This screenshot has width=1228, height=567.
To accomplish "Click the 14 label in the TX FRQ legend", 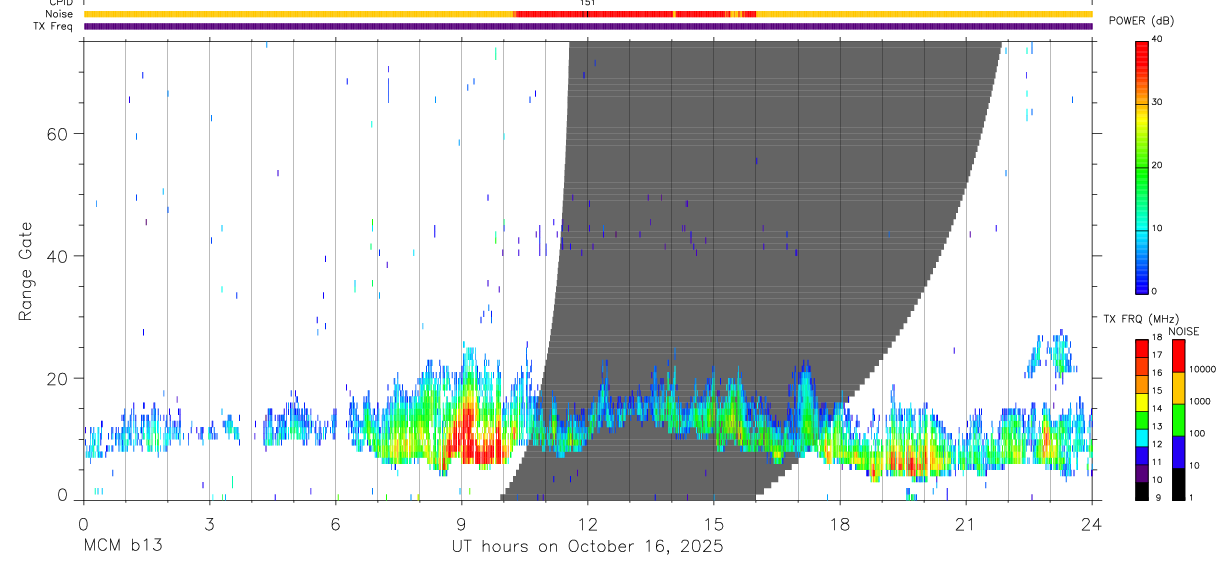I will point(1157,408).
